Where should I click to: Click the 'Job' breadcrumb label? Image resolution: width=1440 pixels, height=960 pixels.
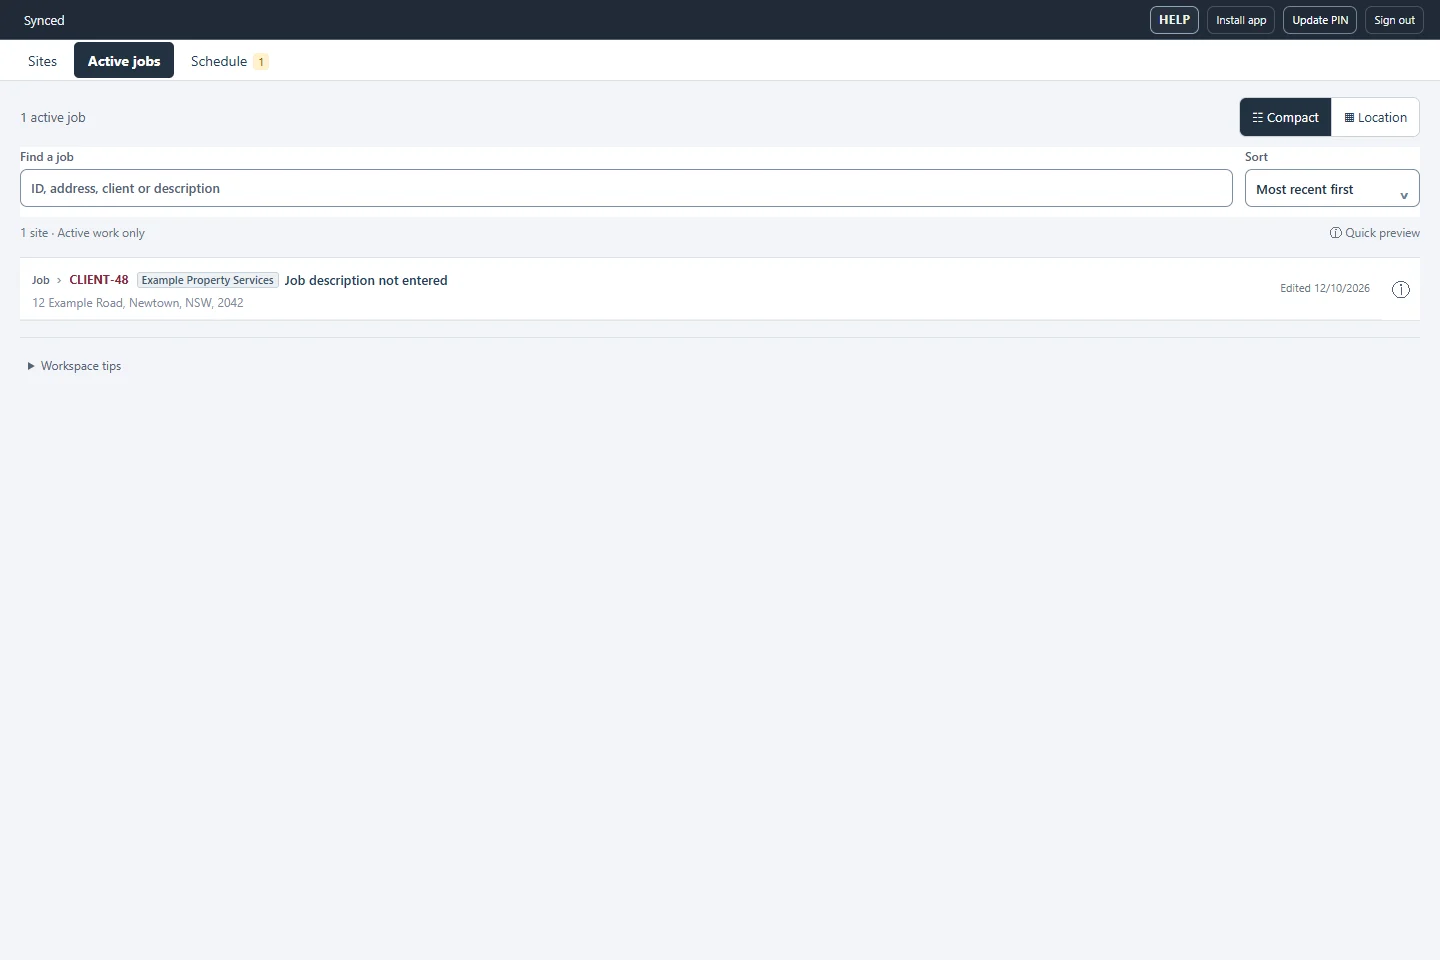click(x=41, y=280)
